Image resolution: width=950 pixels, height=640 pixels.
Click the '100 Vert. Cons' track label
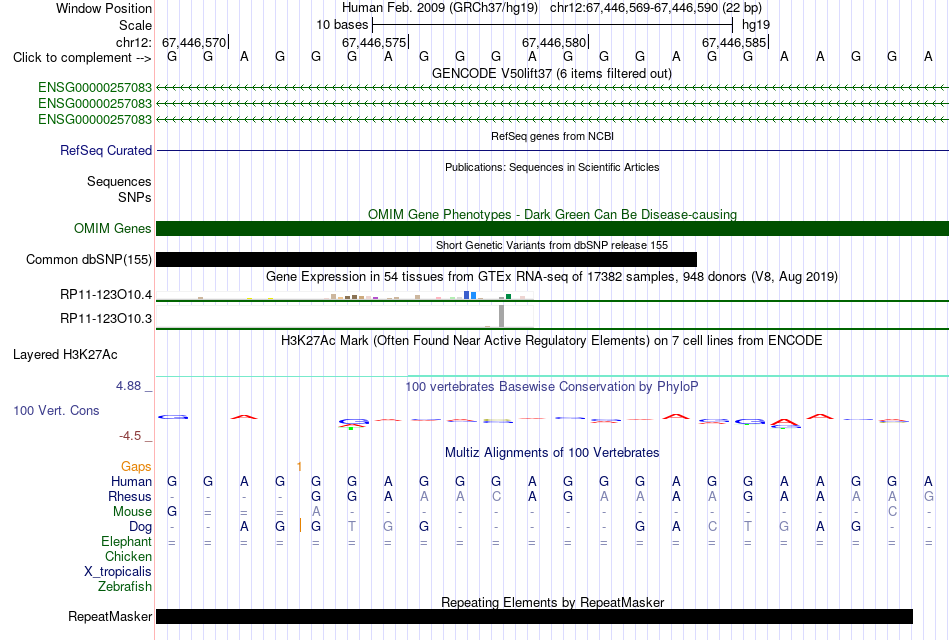(x=56, y=410)
